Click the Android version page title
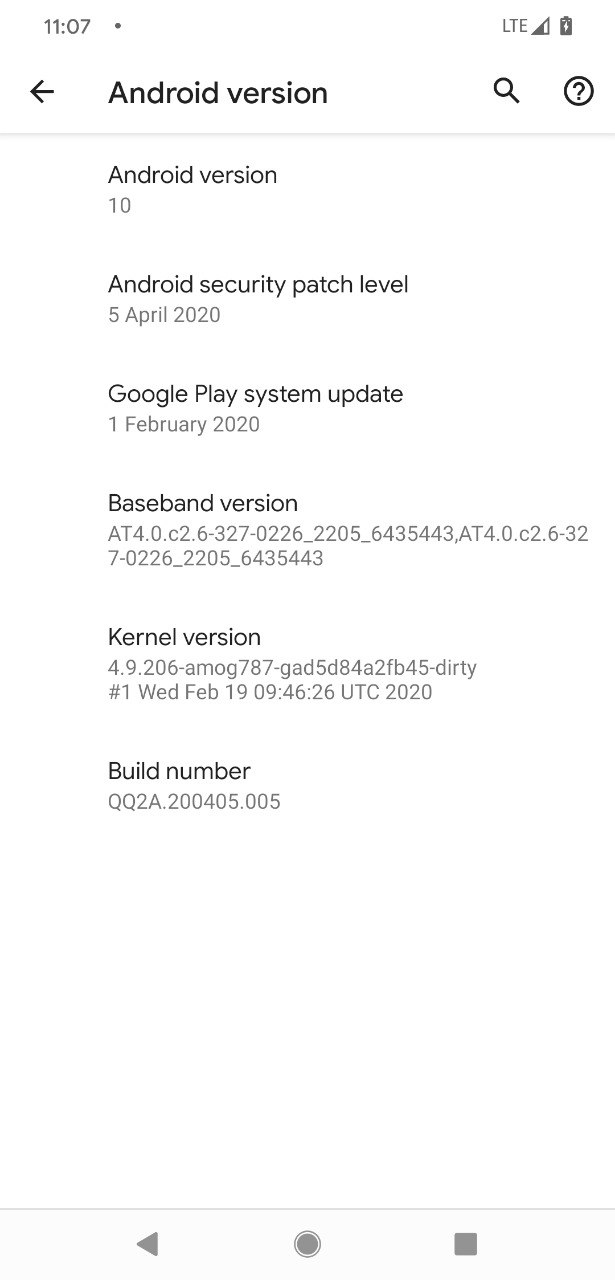This screenshot has width=615, height=1280. (218, 92)
